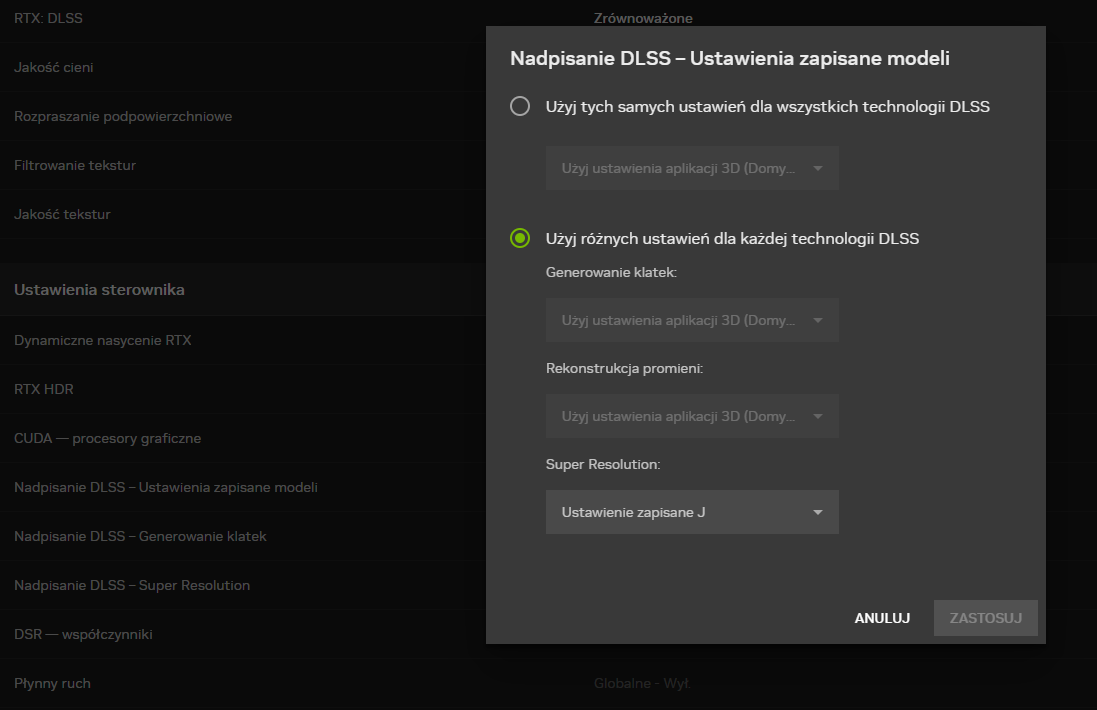Screen dimensions: 1097x710
Task: Click dialog title Nadpisanie DLSS – Ustawienia zapisane modeli
Action: click(x=730, y=58)
